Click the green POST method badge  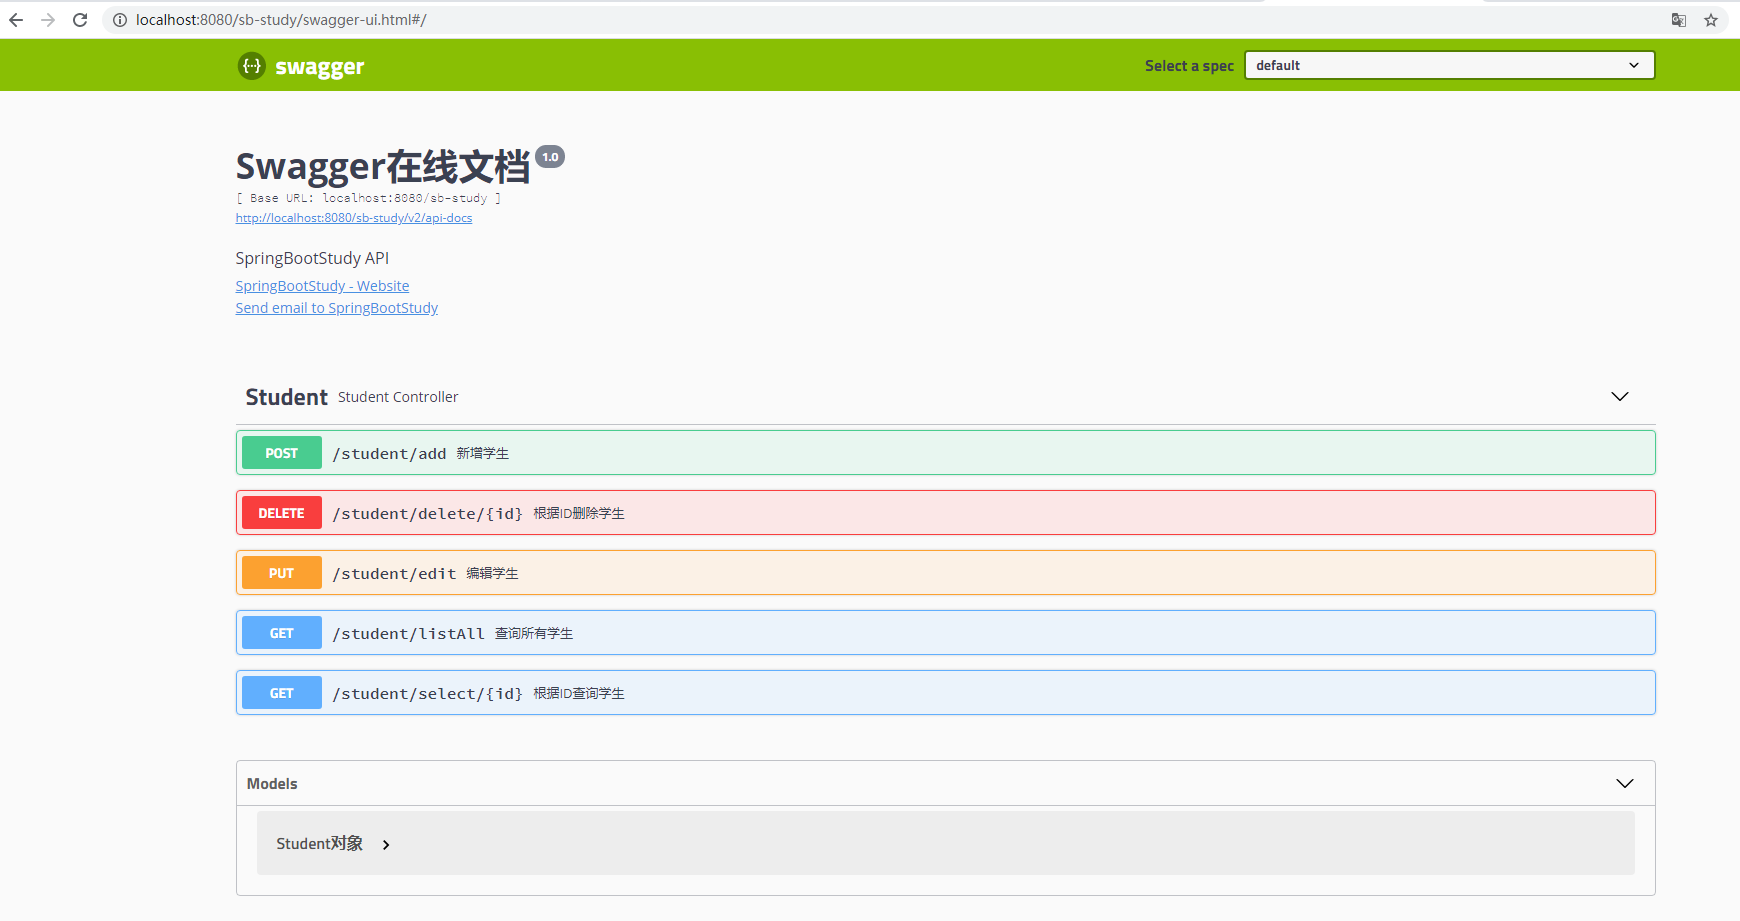click(x=281, y=452)
